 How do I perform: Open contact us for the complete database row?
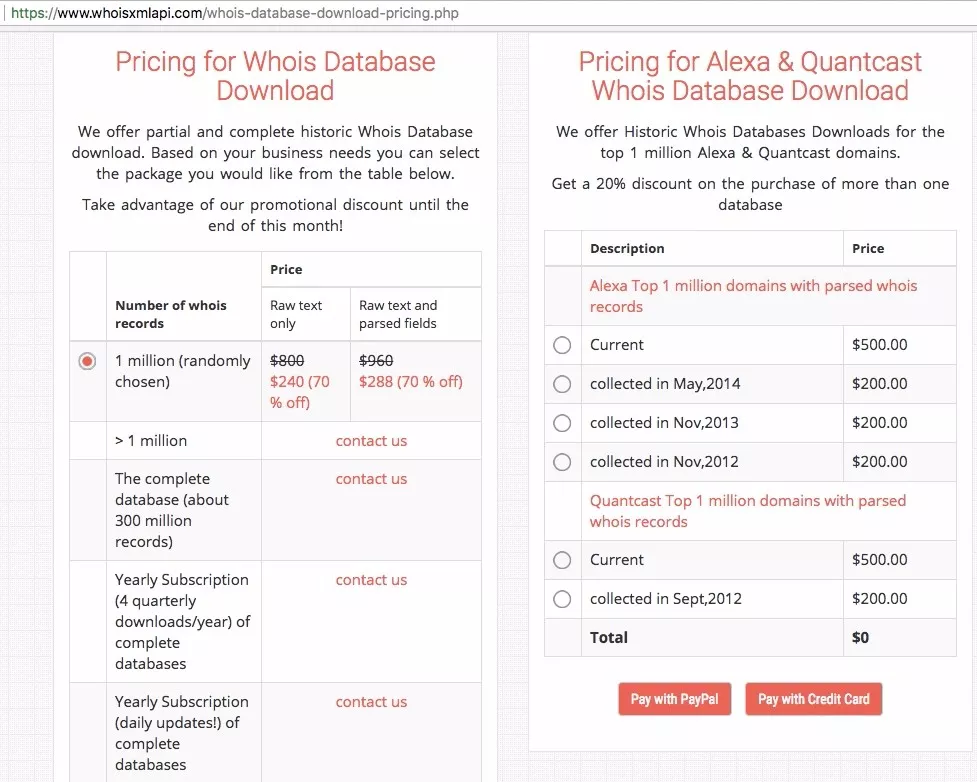click(371, 479)
